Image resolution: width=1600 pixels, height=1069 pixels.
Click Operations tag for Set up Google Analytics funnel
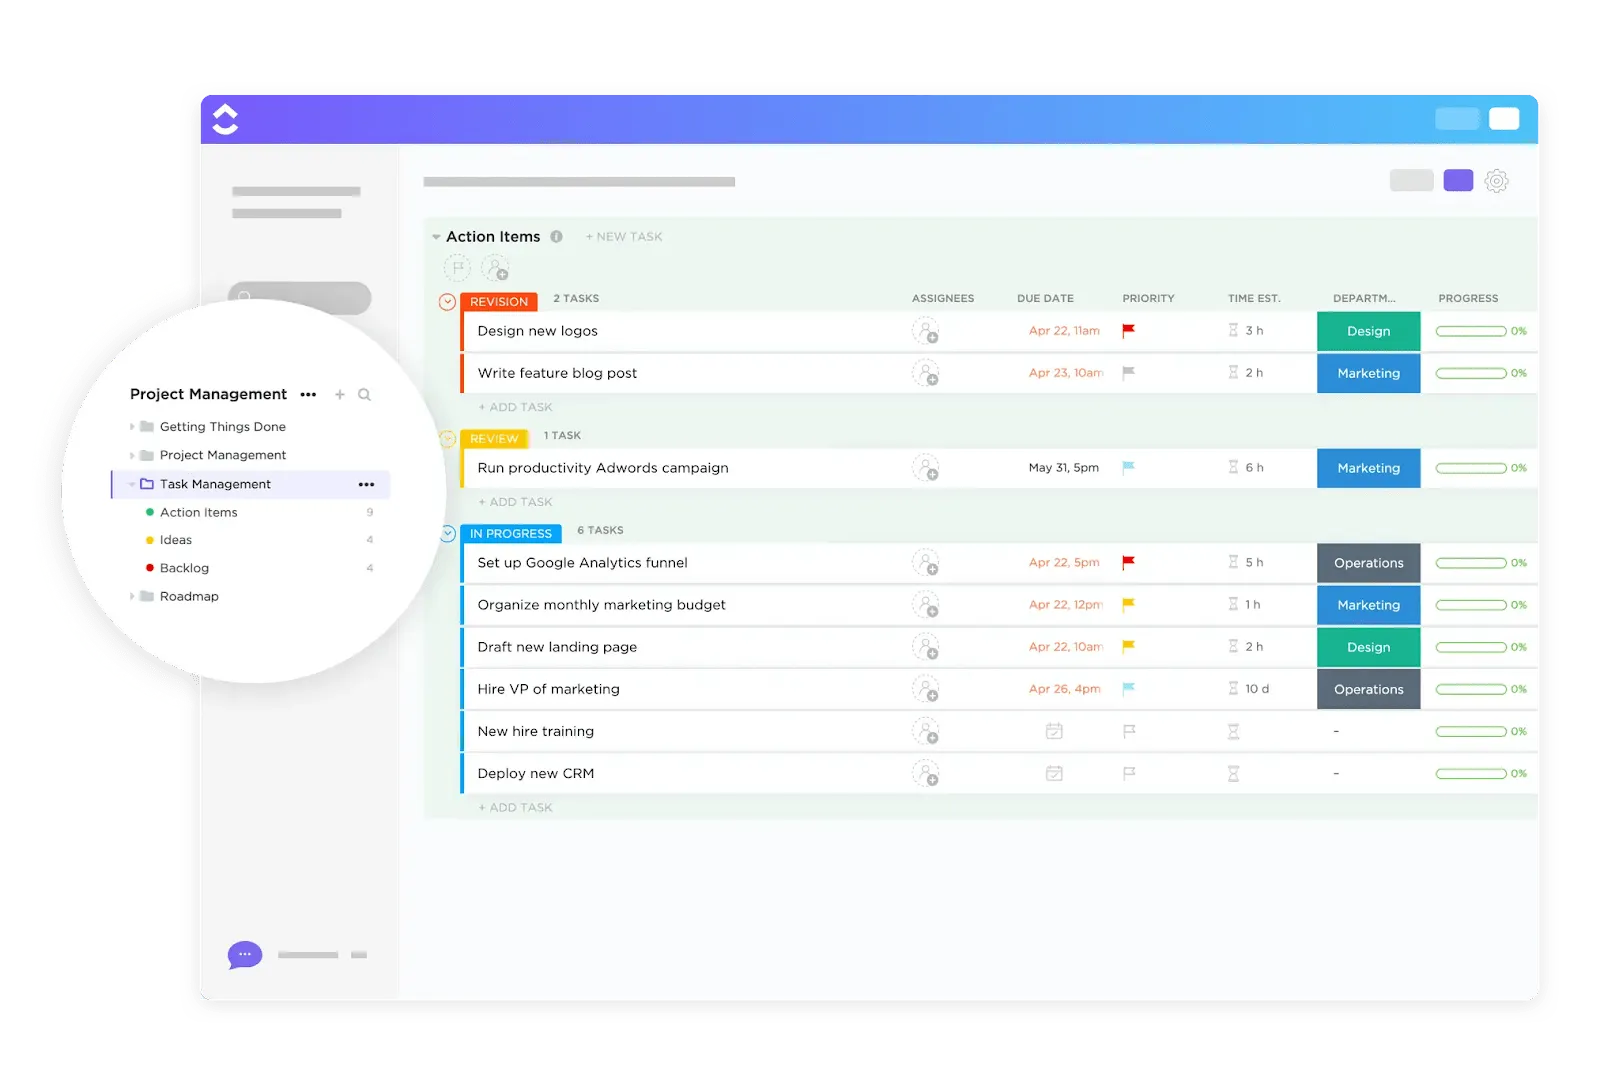pyautogui.click(x=1368, y=563)
